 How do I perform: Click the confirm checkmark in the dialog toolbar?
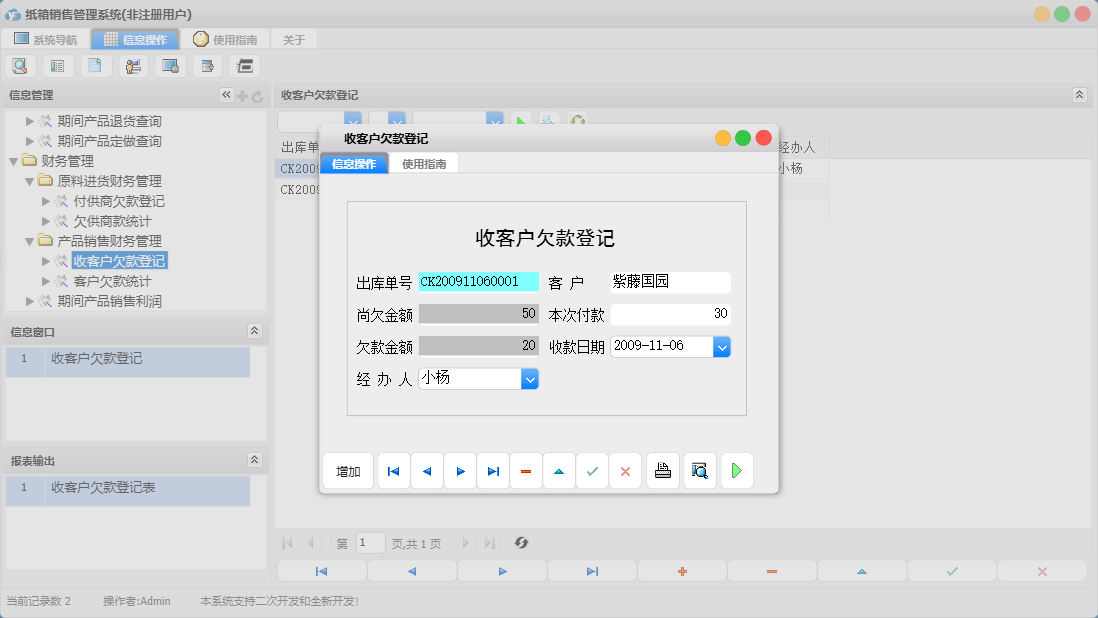592,470
